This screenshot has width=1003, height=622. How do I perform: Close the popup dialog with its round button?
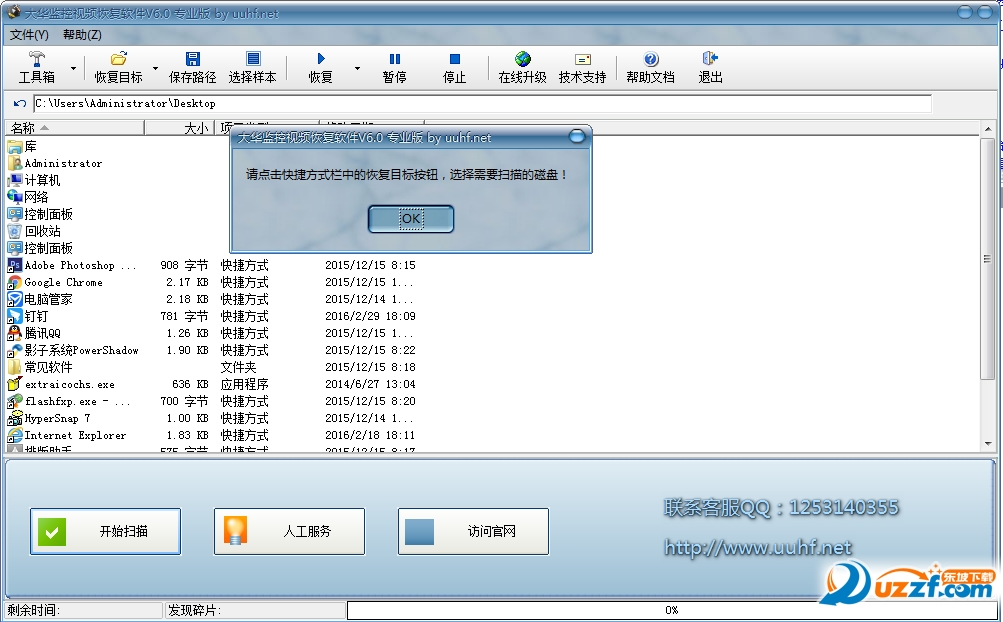577,136
